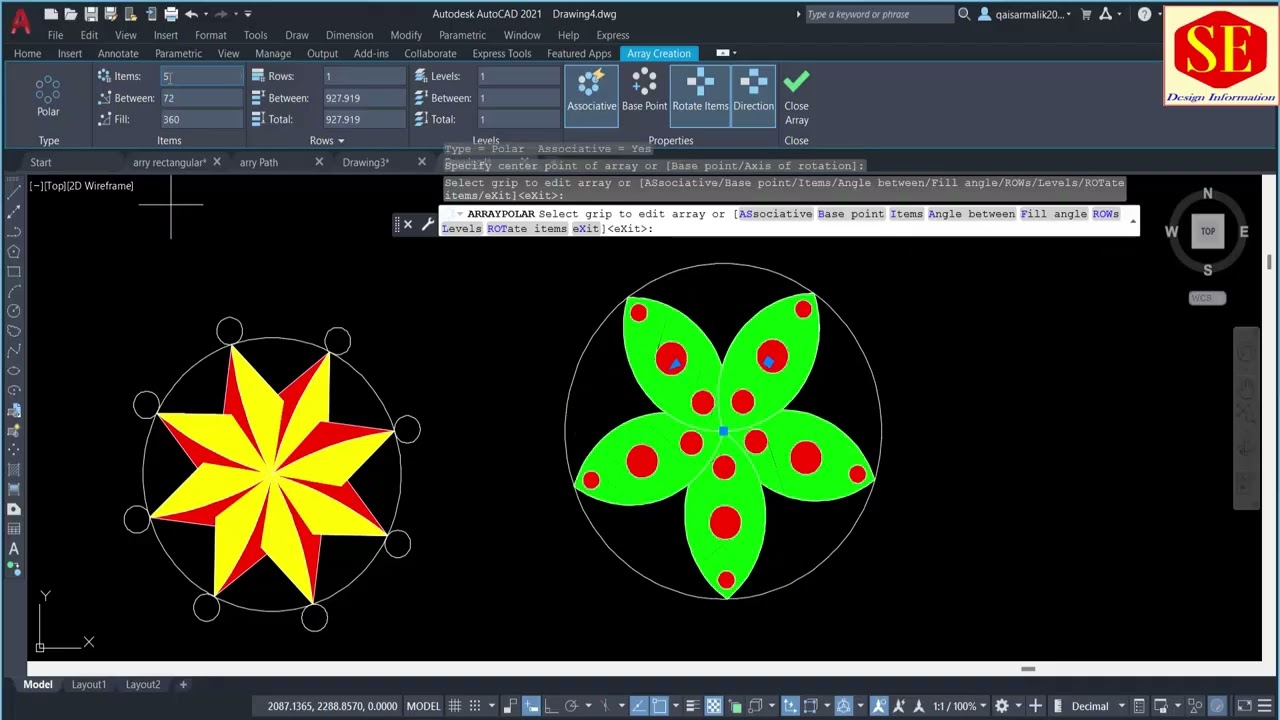Select the Line tool in draw toolbar
The width and height of the screenshot is (1280, 720).
click(x=14, y=191)
